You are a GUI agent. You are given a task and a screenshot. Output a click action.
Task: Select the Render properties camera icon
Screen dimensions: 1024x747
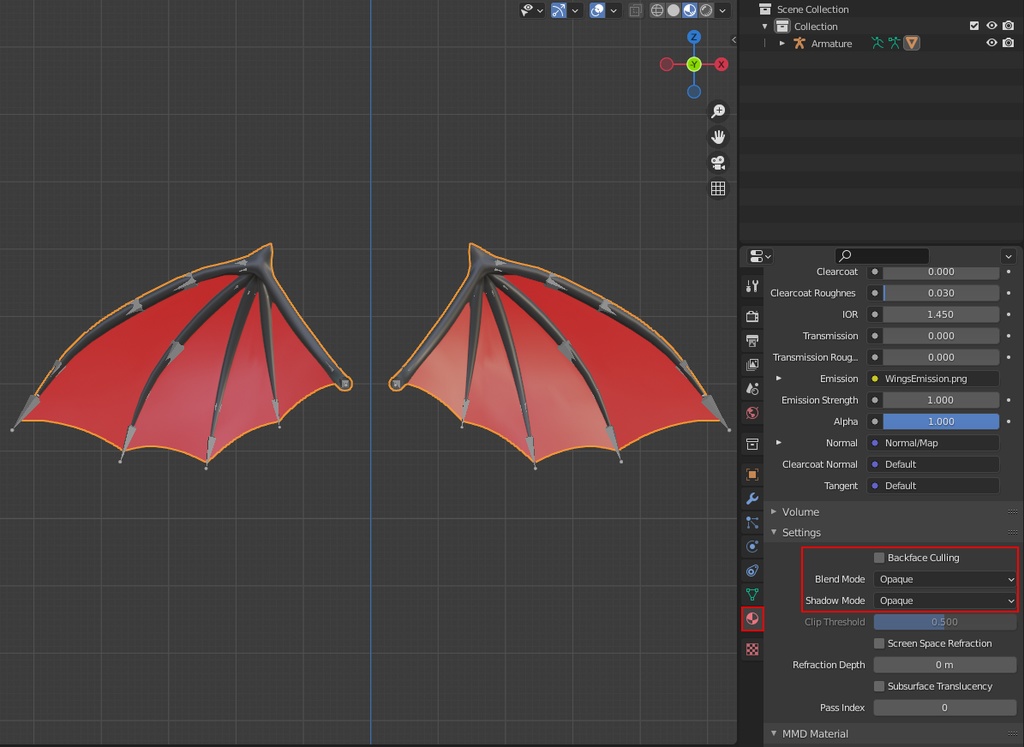752,315
